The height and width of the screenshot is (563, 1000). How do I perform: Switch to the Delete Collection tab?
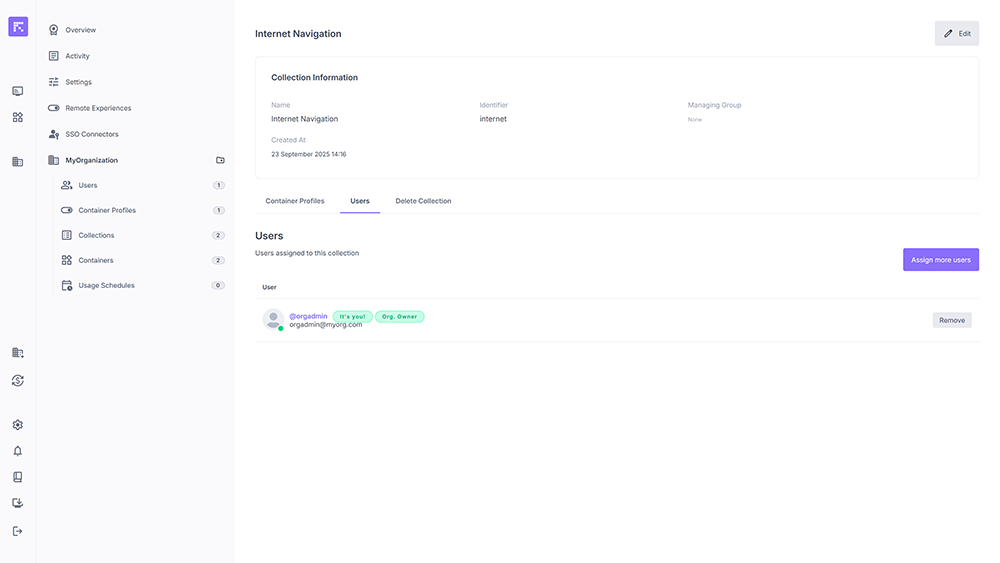423,201
